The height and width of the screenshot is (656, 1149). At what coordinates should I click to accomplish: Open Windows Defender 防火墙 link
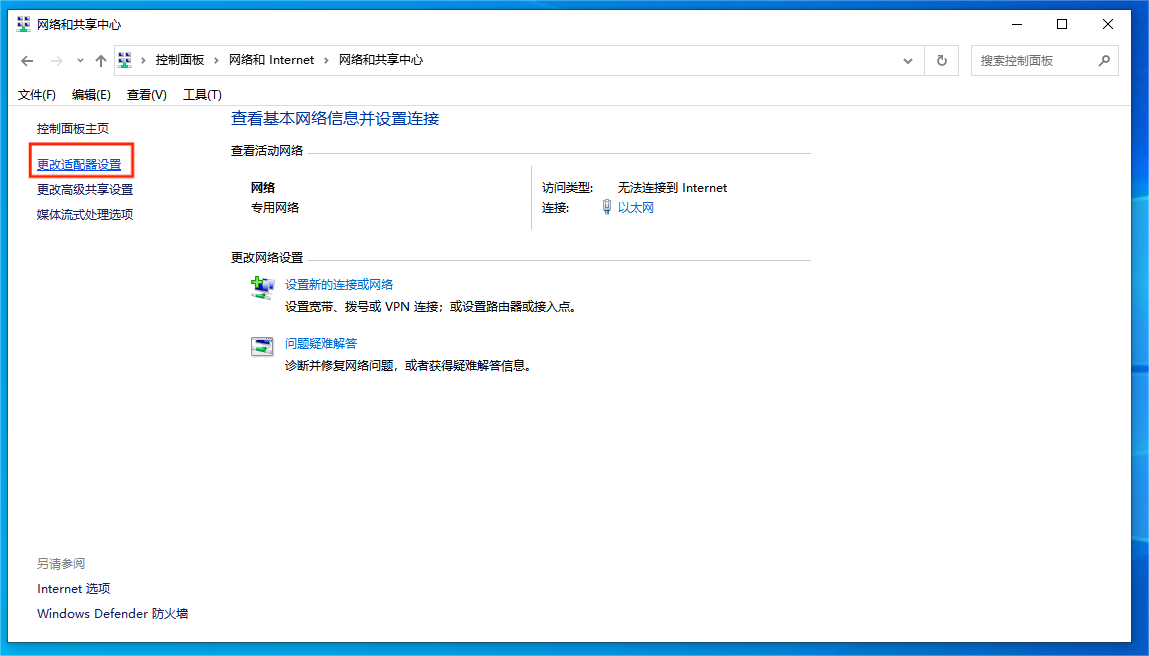pos(112,614)
